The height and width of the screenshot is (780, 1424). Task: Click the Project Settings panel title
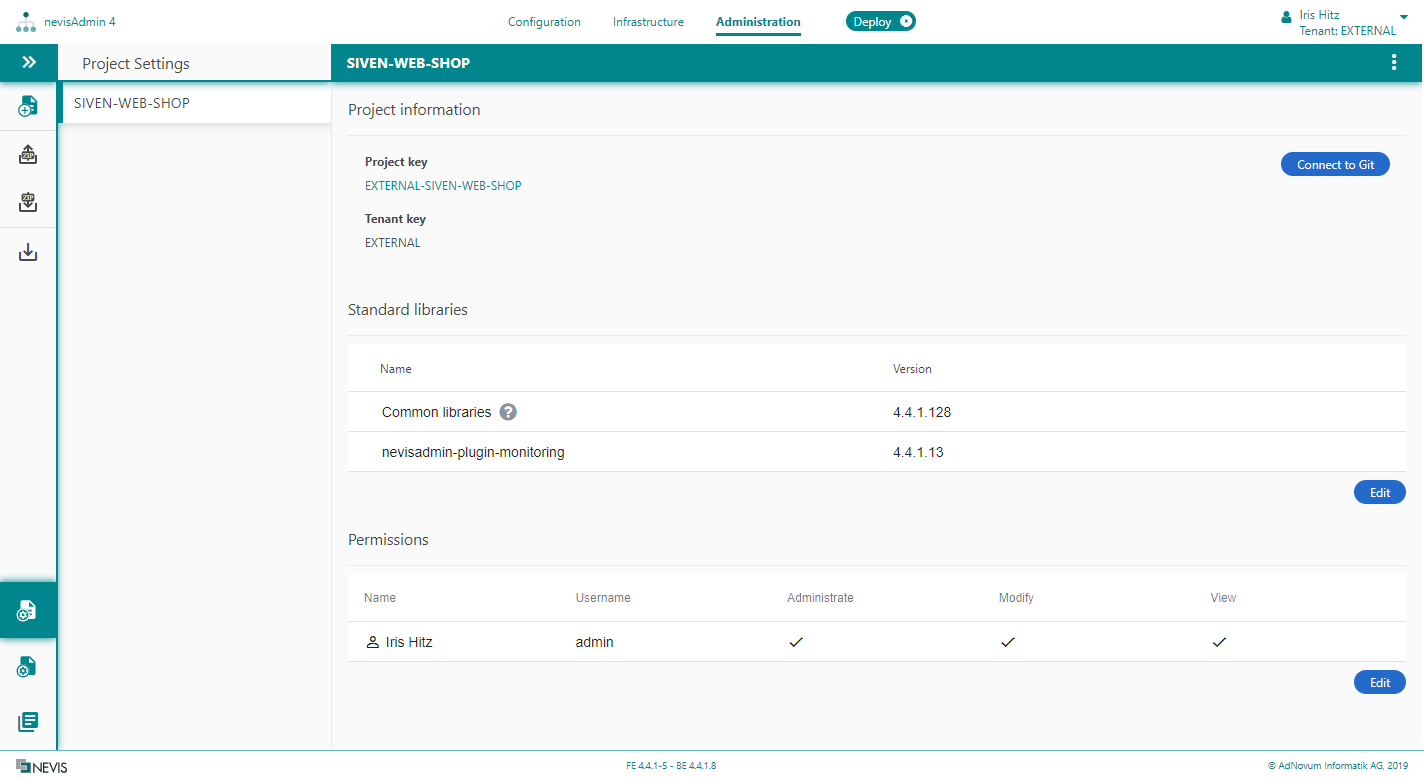tap(136, 64)
